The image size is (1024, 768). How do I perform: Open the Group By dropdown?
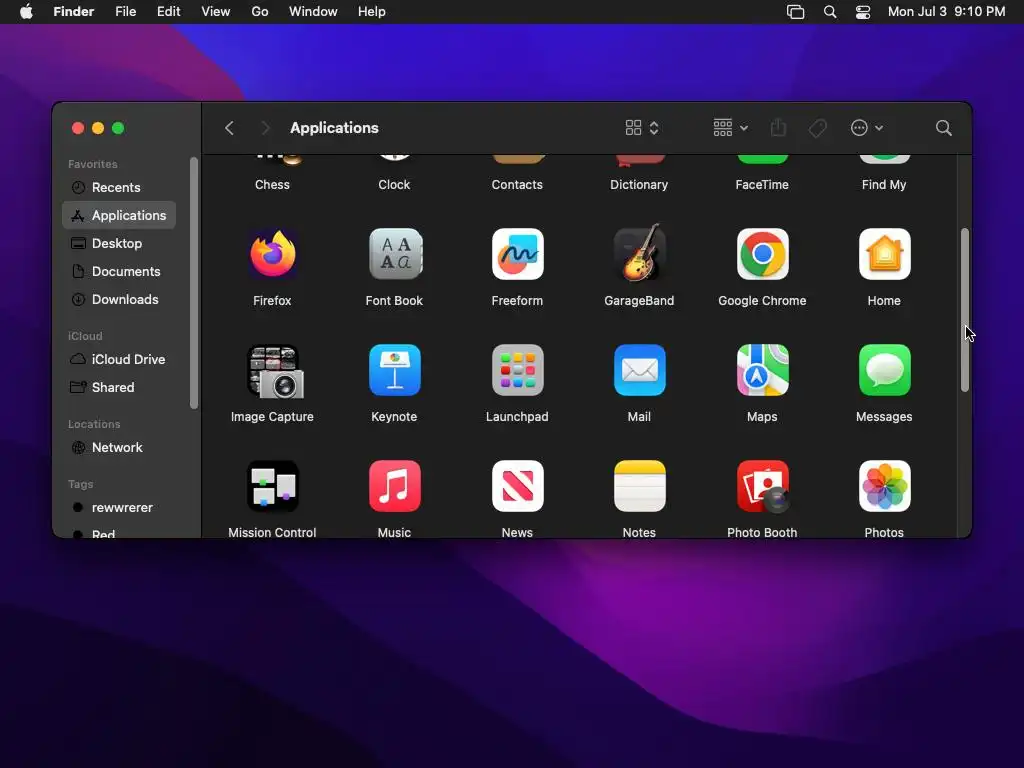730,128
